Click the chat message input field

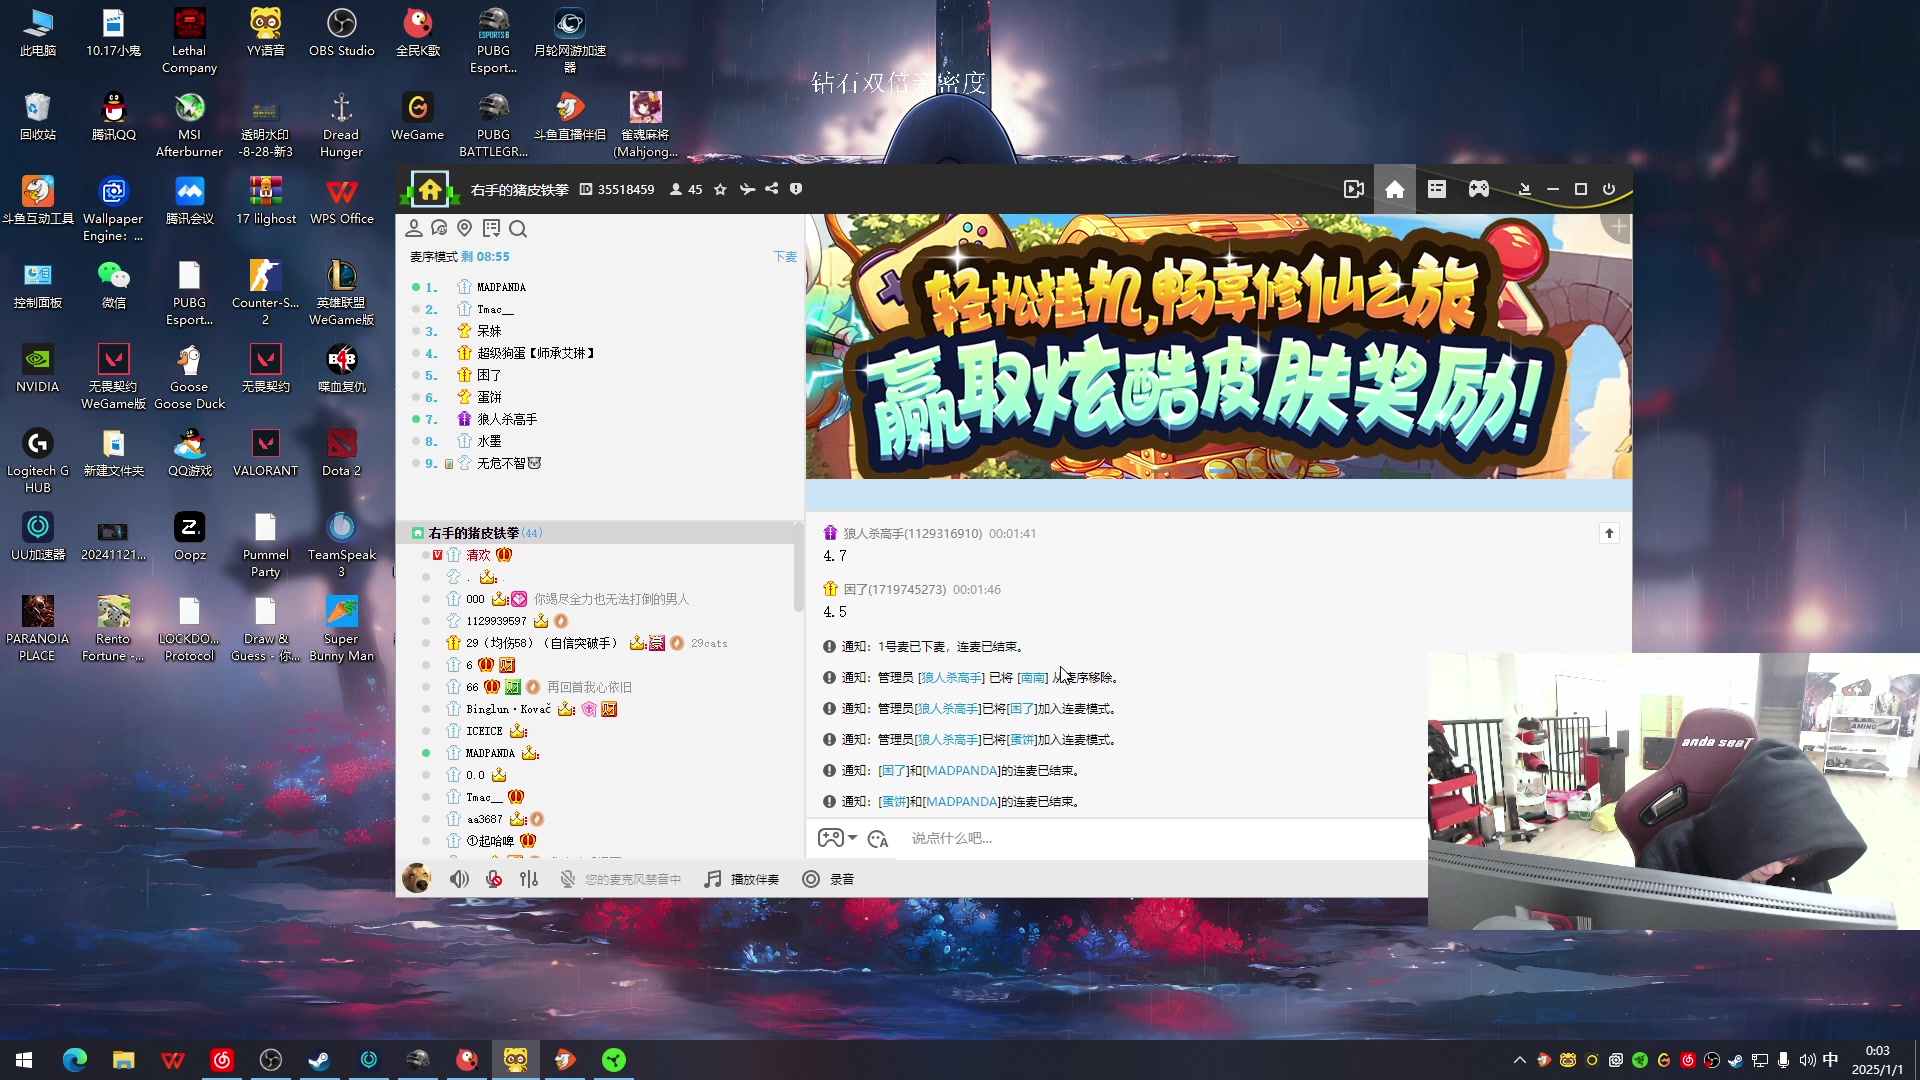point(1160,838)
